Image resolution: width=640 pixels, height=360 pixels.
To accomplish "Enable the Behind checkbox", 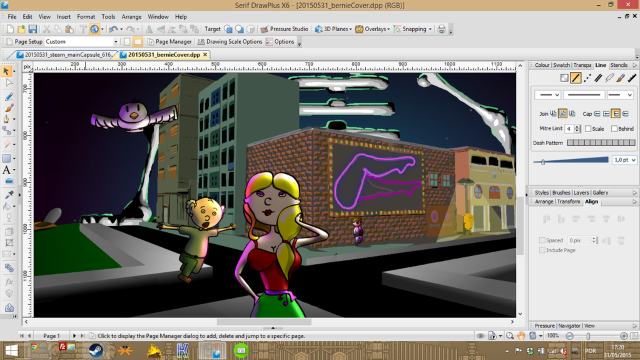I will pos(614,129).
